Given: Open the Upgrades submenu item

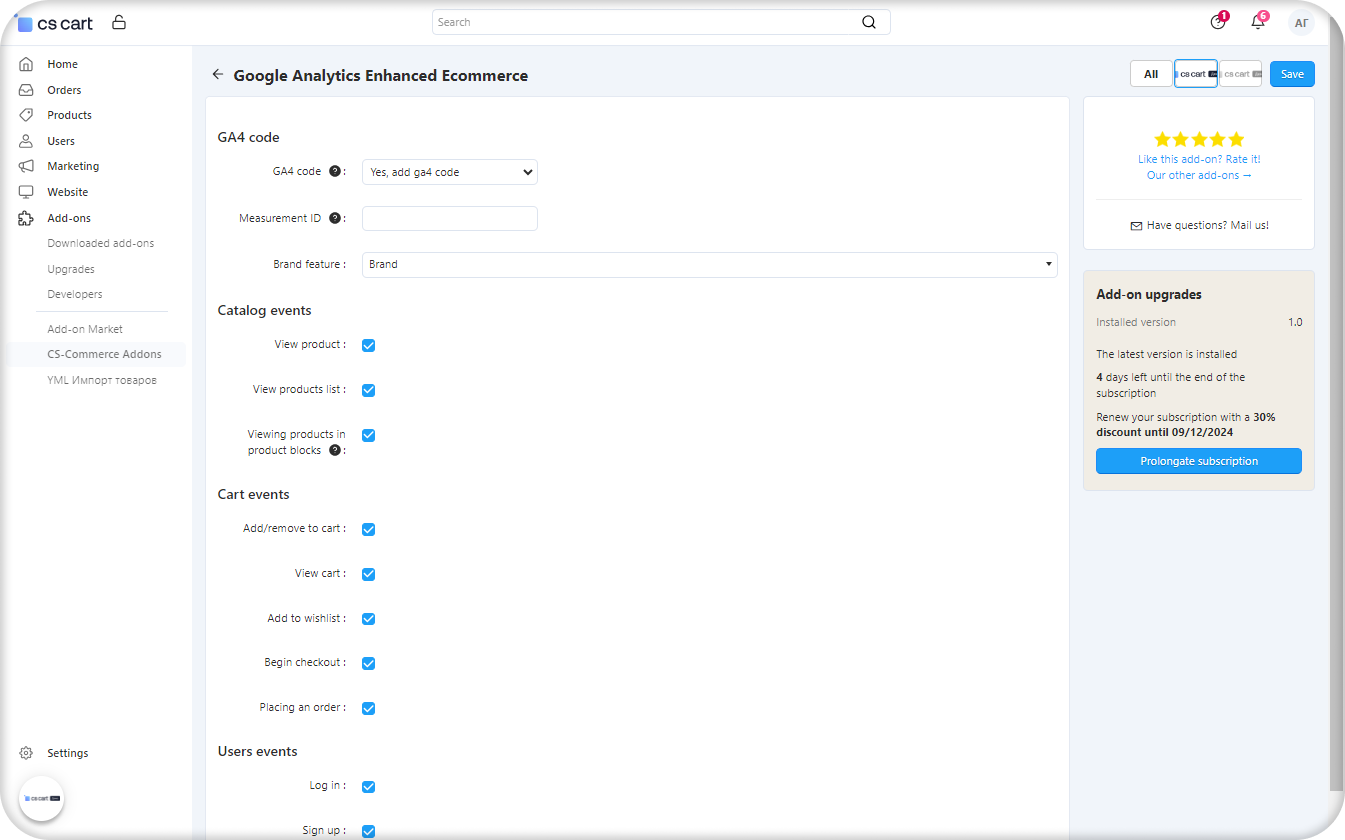Looking at the screenshot, I should (x=71, y=269).
